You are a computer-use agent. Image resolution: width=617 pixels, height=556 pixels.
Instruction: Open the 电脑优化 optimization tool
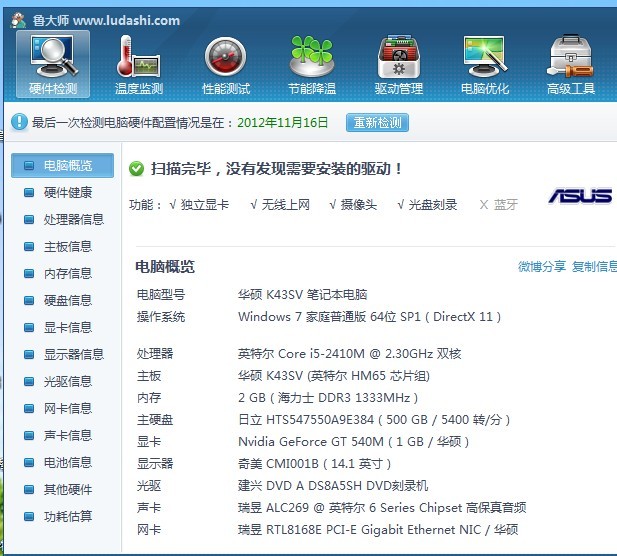point(485,64)
